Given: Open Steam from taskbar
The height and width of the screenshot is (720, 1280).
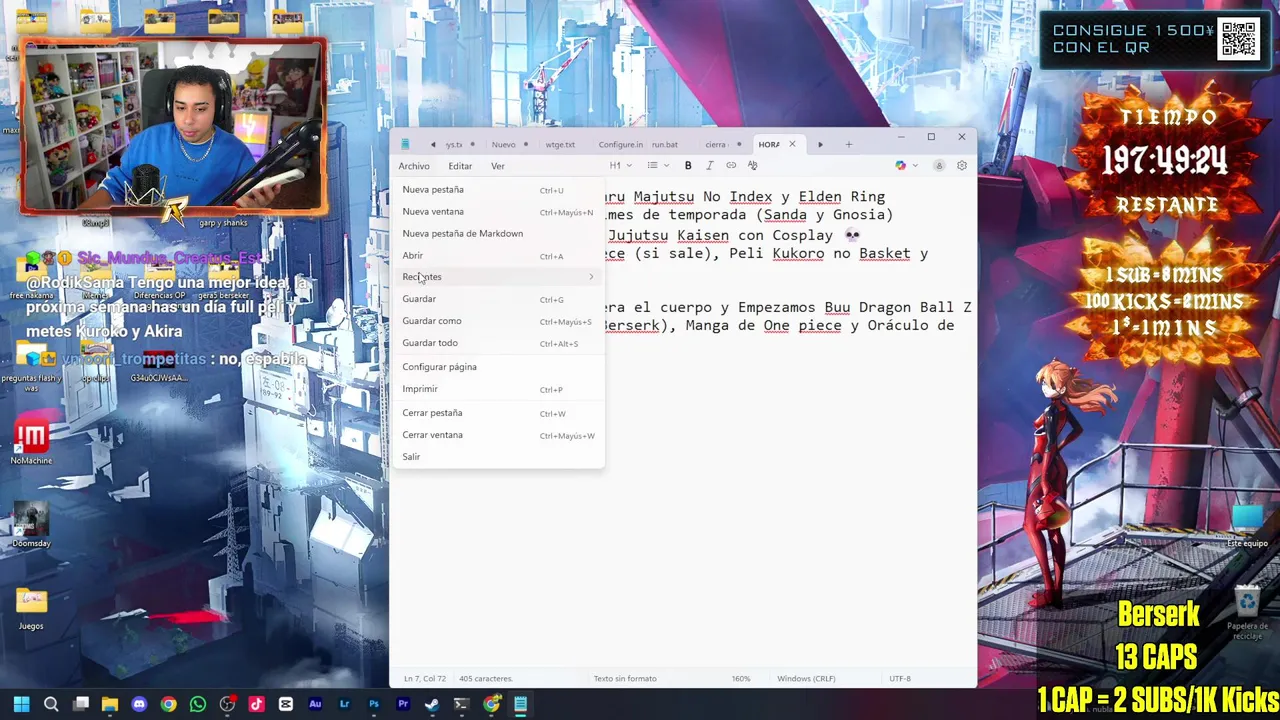Looking at the screenshot, I should pyautogui.click(x=432, y=705).
